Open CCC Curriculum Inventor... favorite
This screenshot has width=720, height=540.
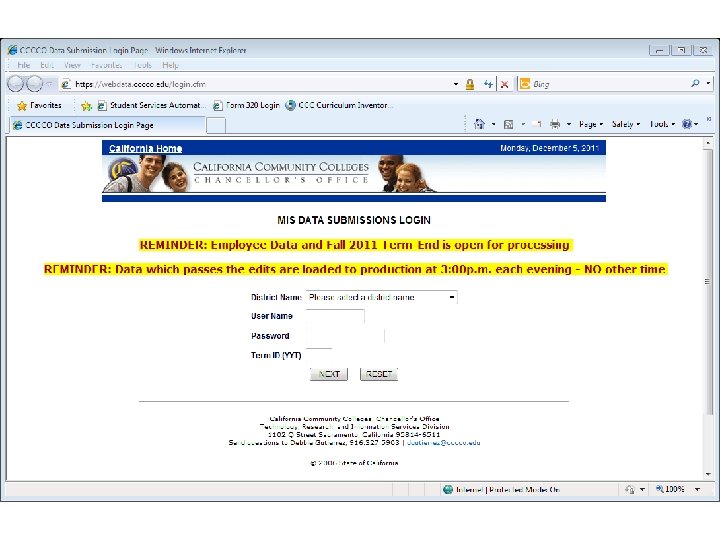click(339, 106)
